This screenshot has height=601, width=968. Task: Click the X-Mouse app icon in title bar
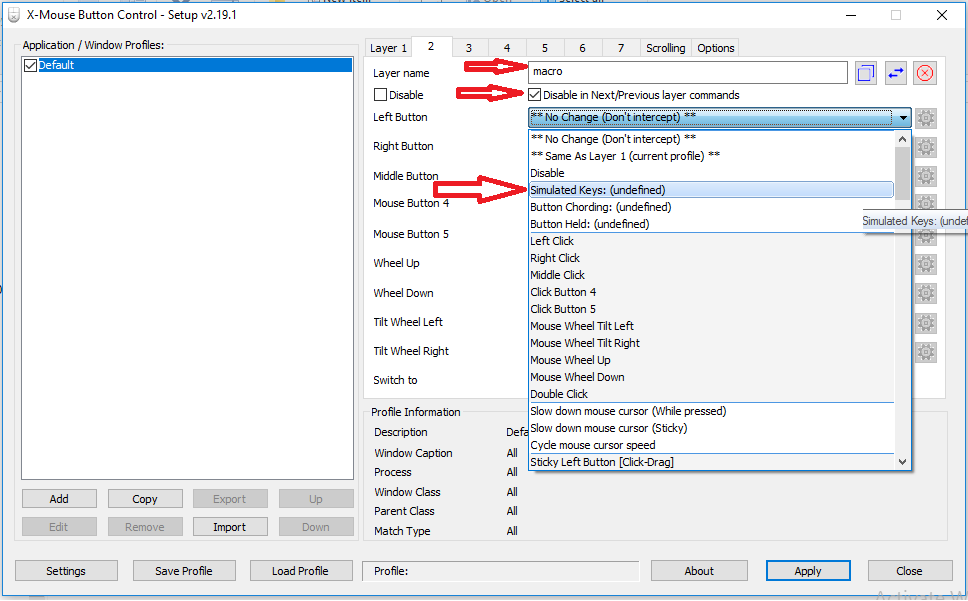coord(14,15)
